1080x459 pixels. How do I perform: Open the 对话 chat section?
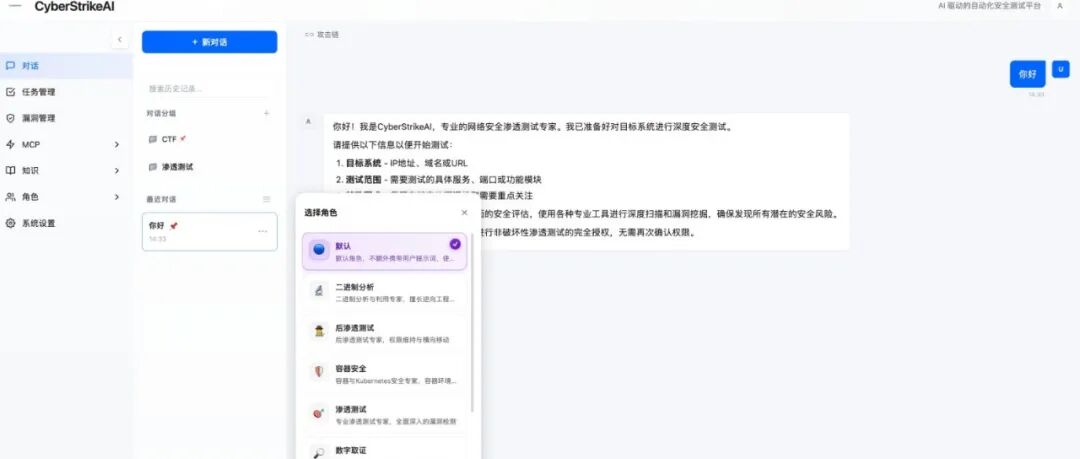[x=66, y=66]
